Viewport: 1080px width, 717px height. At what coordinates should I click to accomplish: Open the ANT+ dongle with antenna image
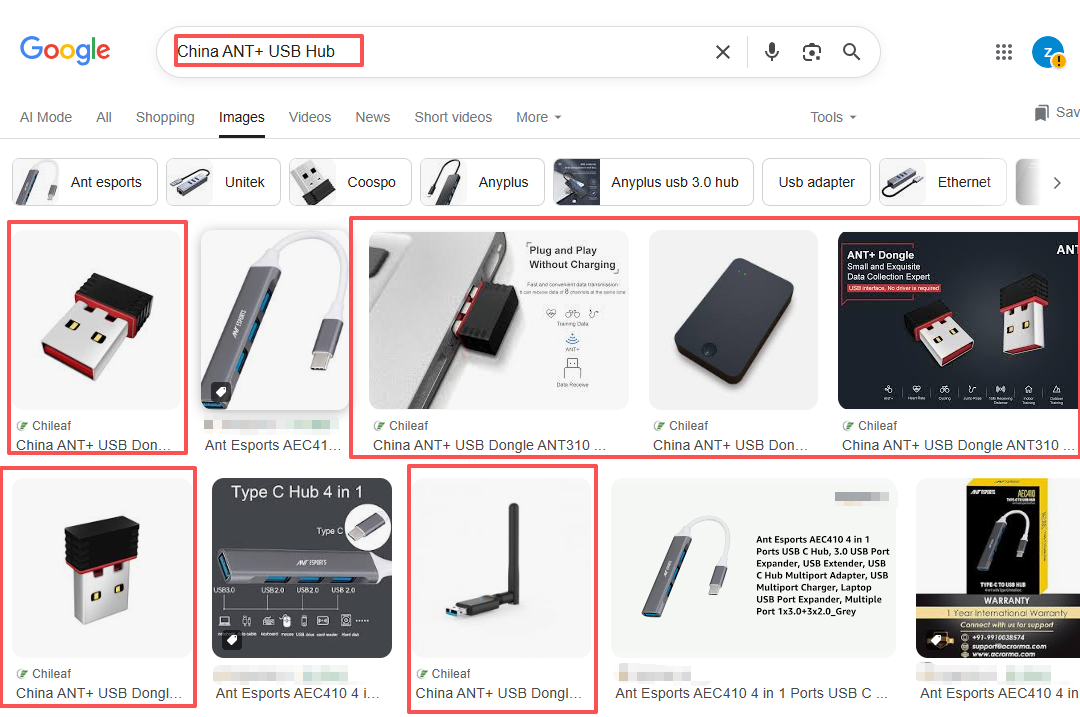pos(502,568)
